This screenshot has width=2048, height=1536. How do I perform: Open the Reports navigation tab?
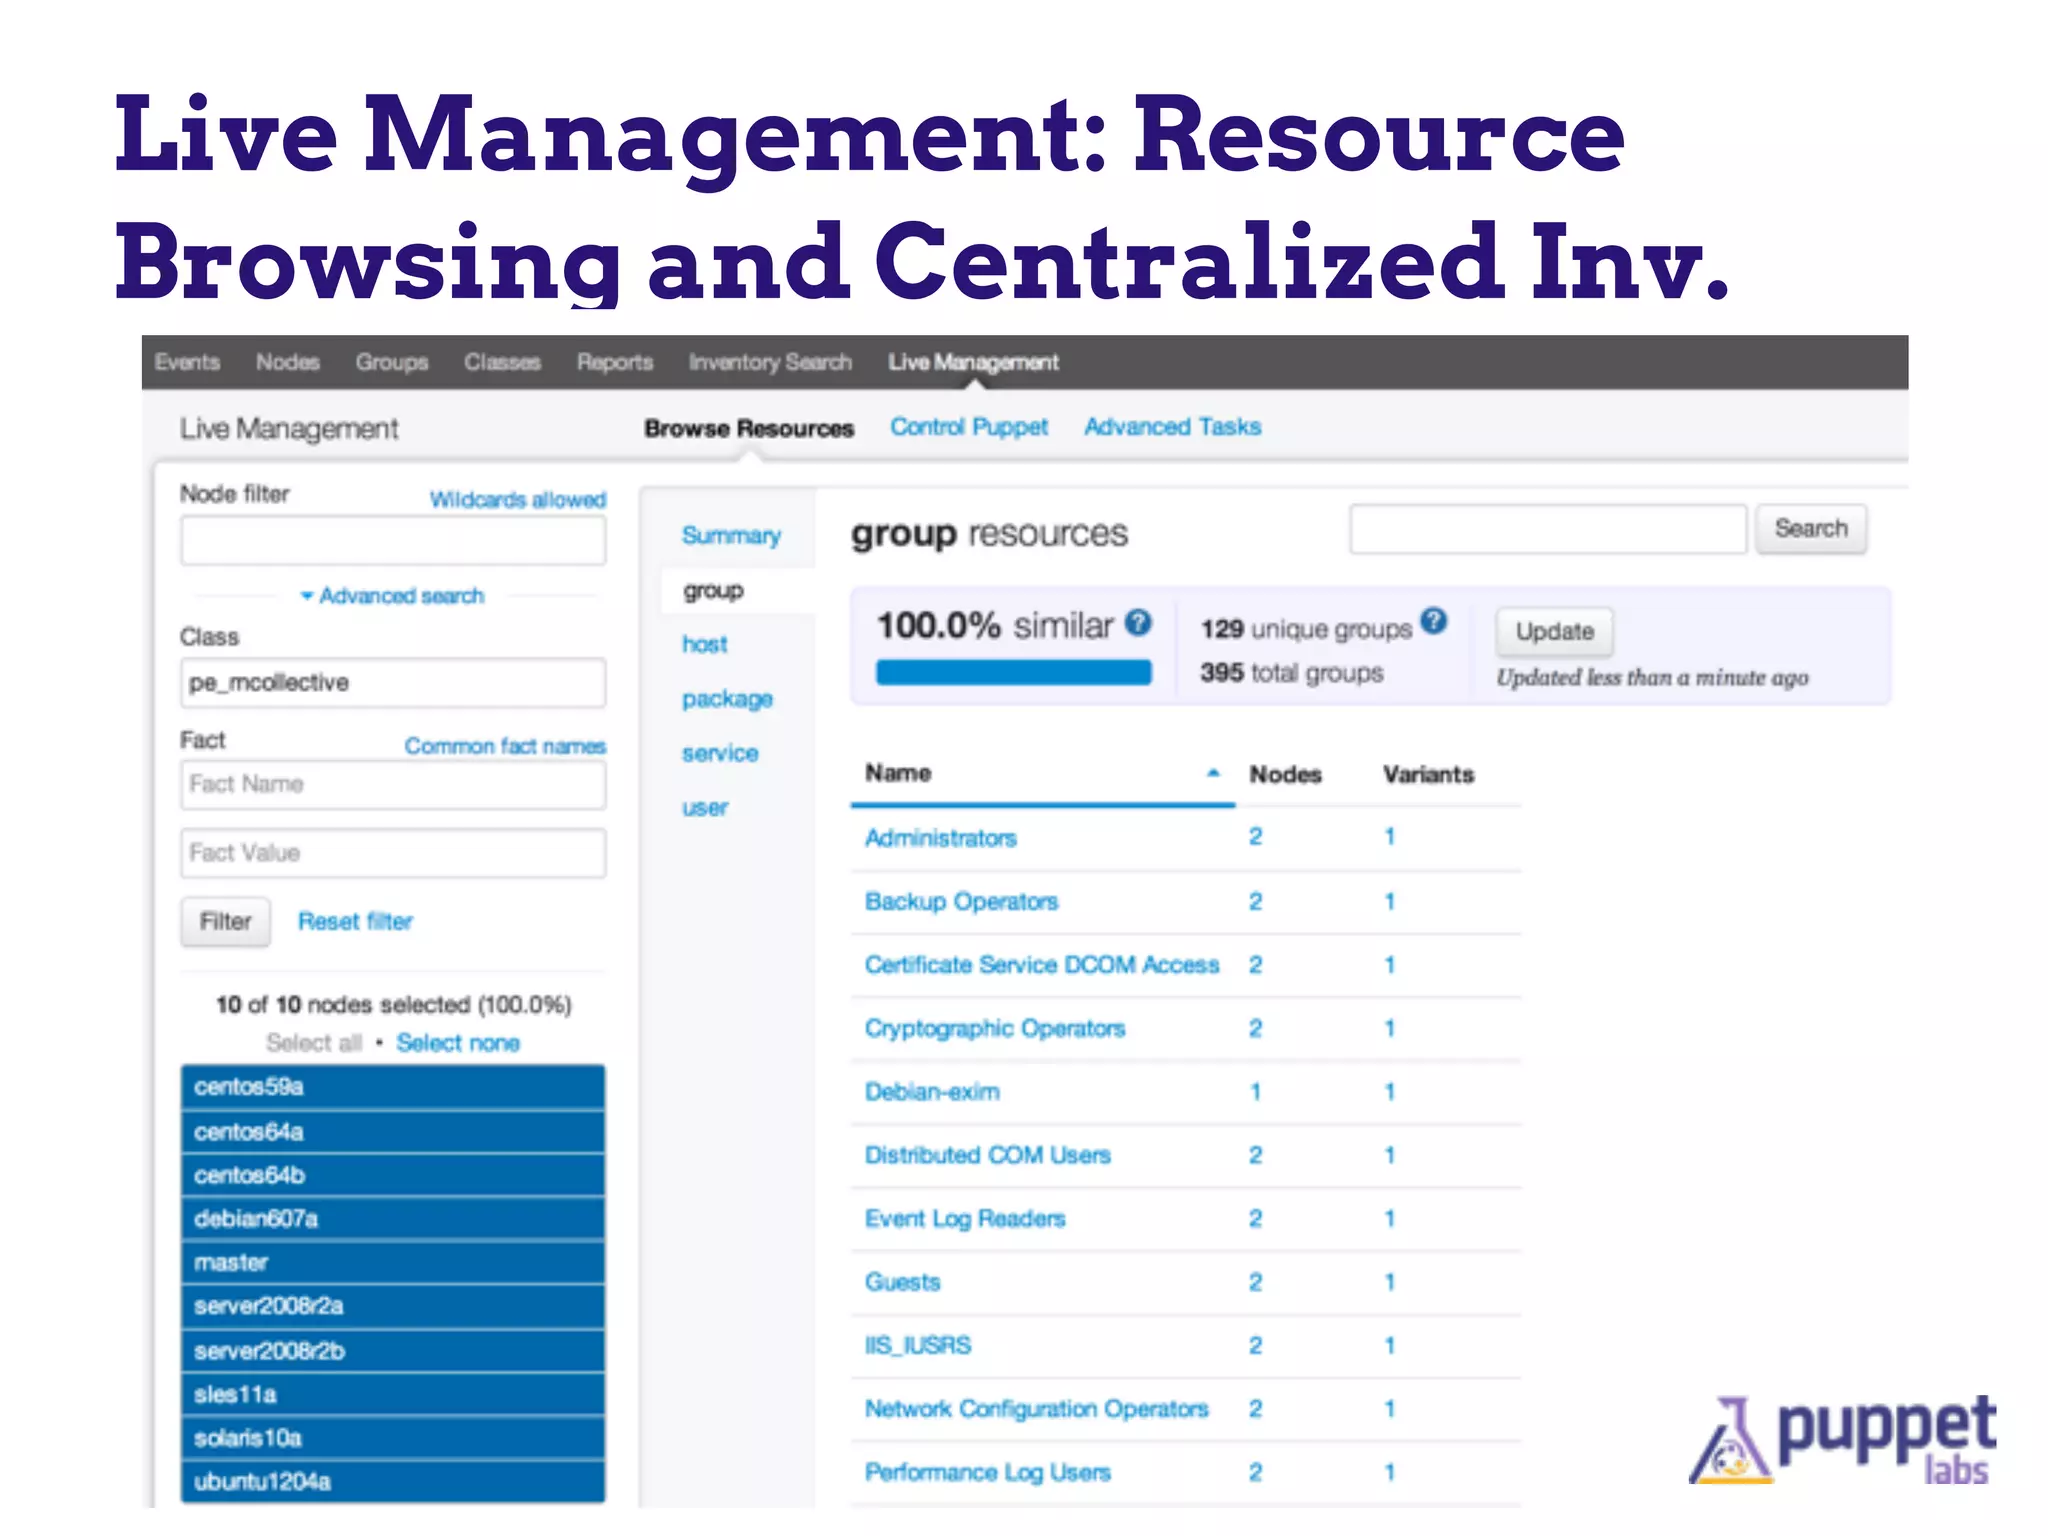(x=614, y=362)
